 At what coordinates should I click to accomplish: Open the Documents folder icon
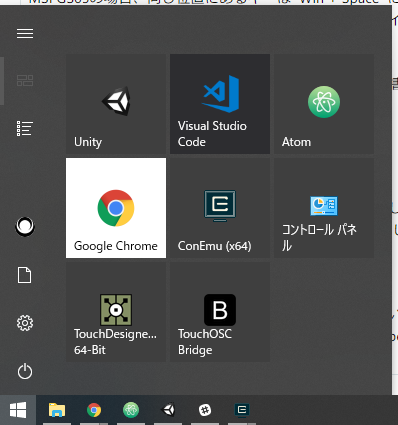pos(25,275)
